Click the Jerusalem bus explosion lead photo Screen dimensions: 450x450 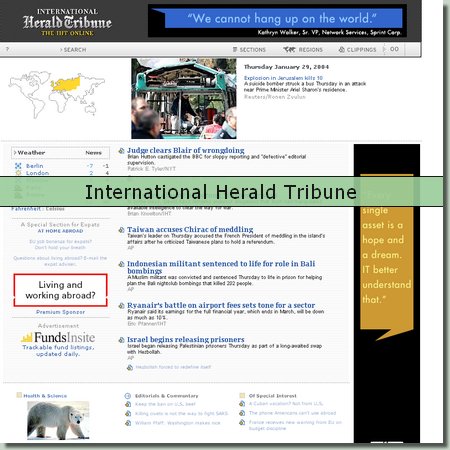tap(184, 98)
